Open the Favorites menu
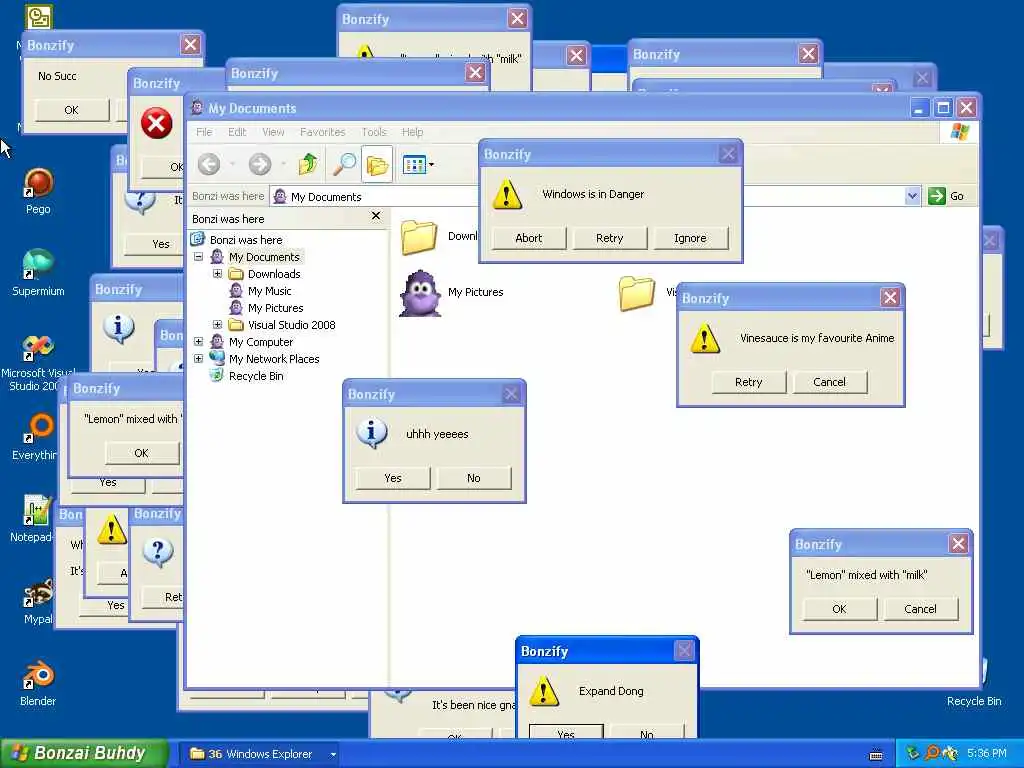This screenshot has height=768, width=1024. 323,132
